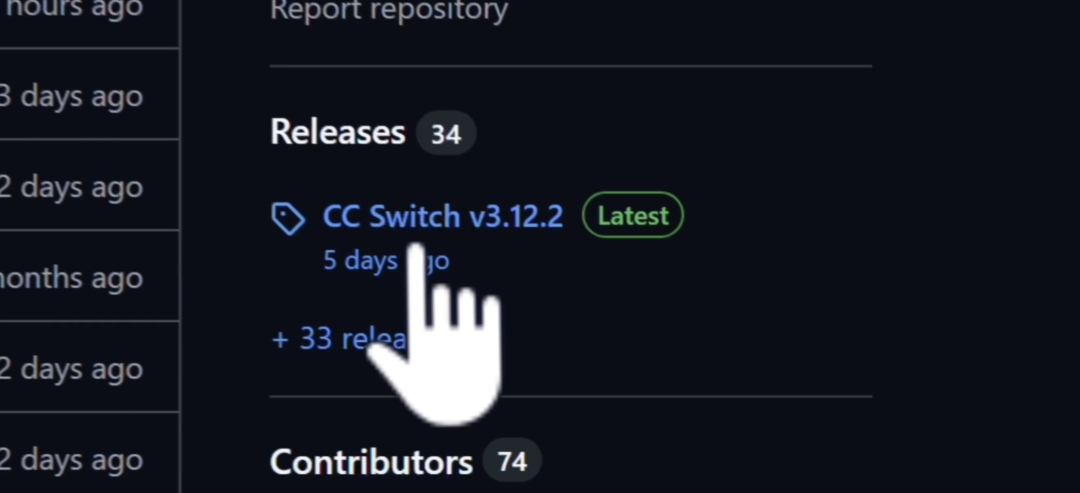Click the divider line above Releases heading
The height and width of the screenshot is (493, 1080).
[571, 66]
